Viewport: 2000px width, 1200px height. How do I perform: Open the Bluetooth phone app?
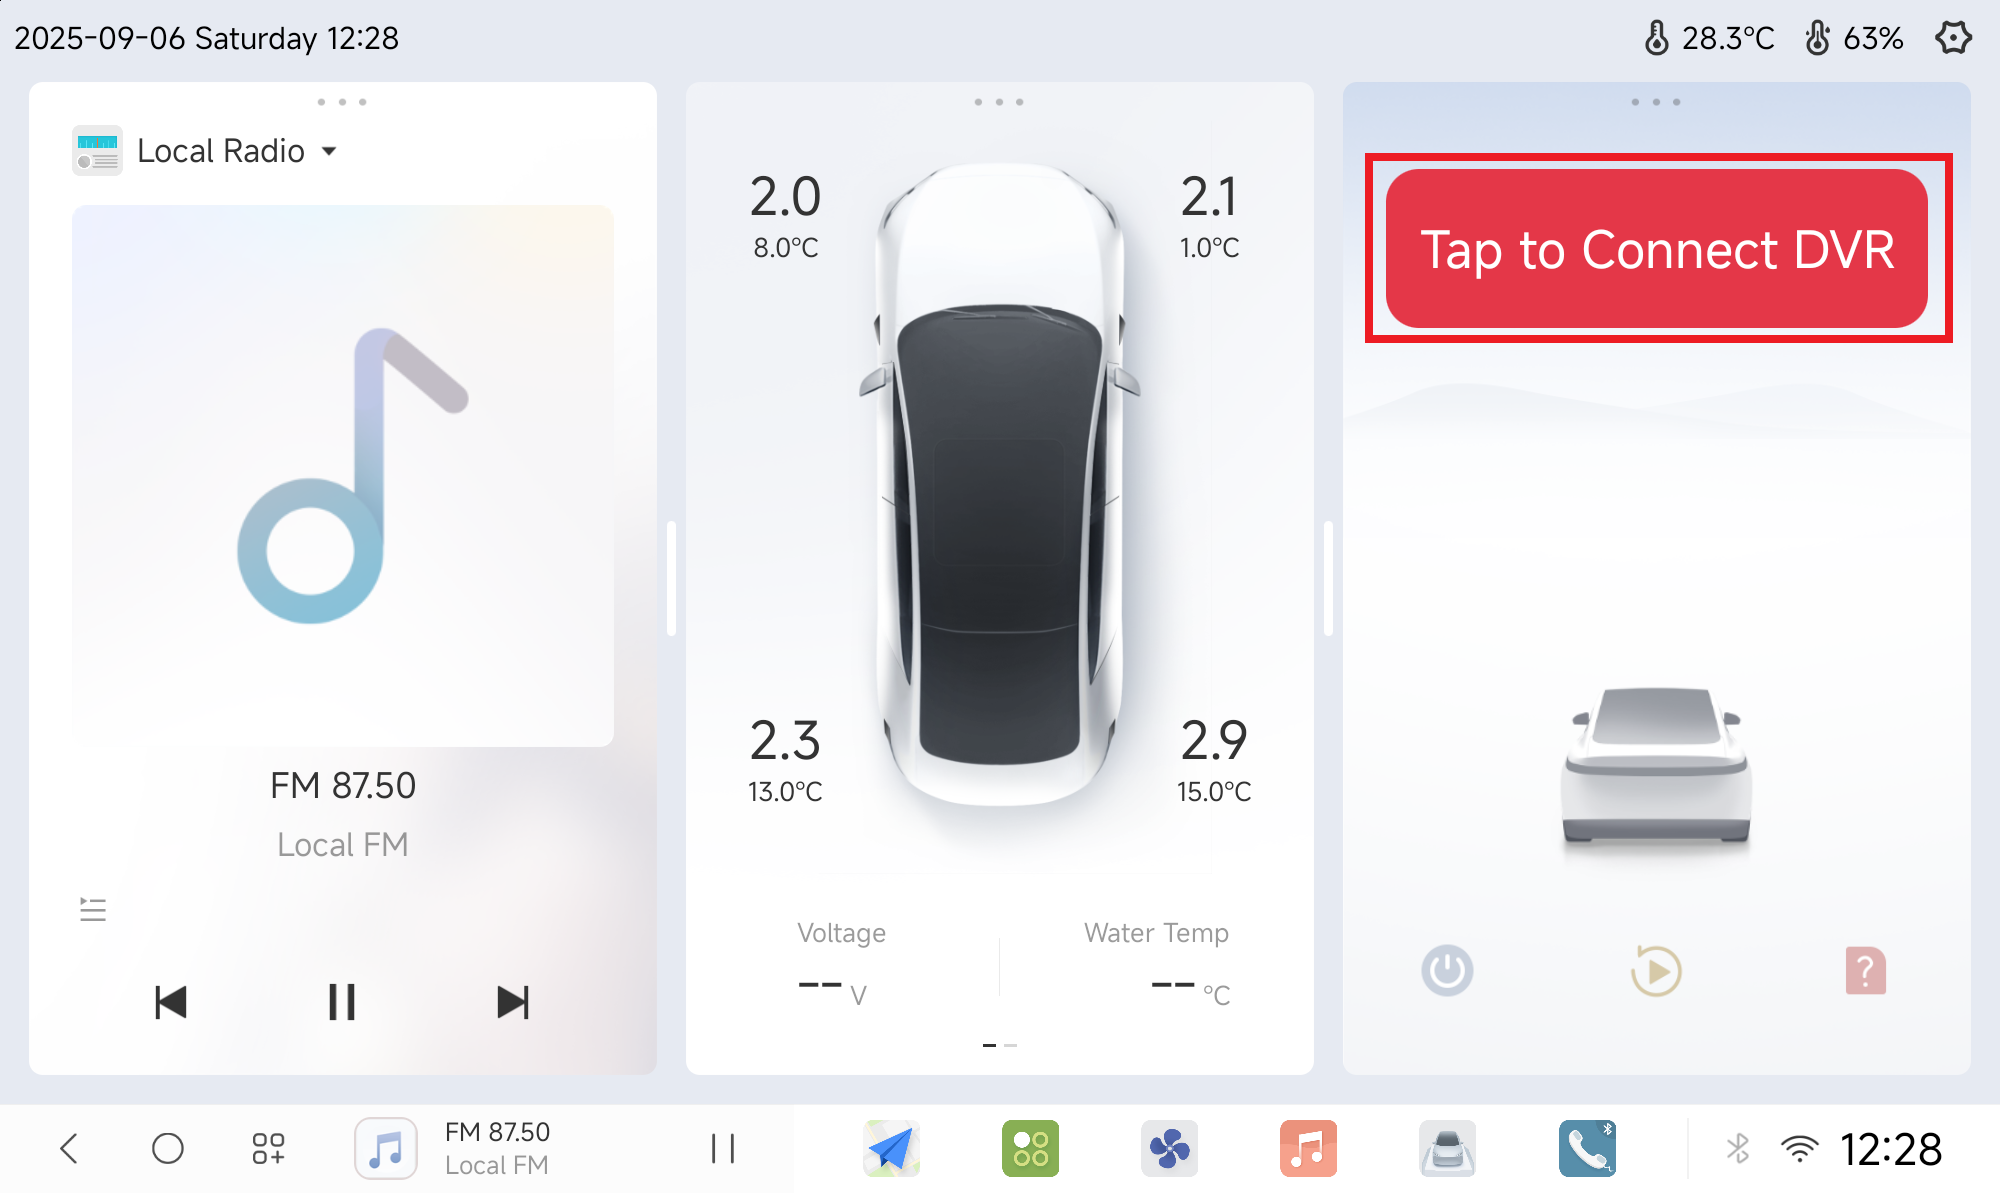click(1587, 1148)
